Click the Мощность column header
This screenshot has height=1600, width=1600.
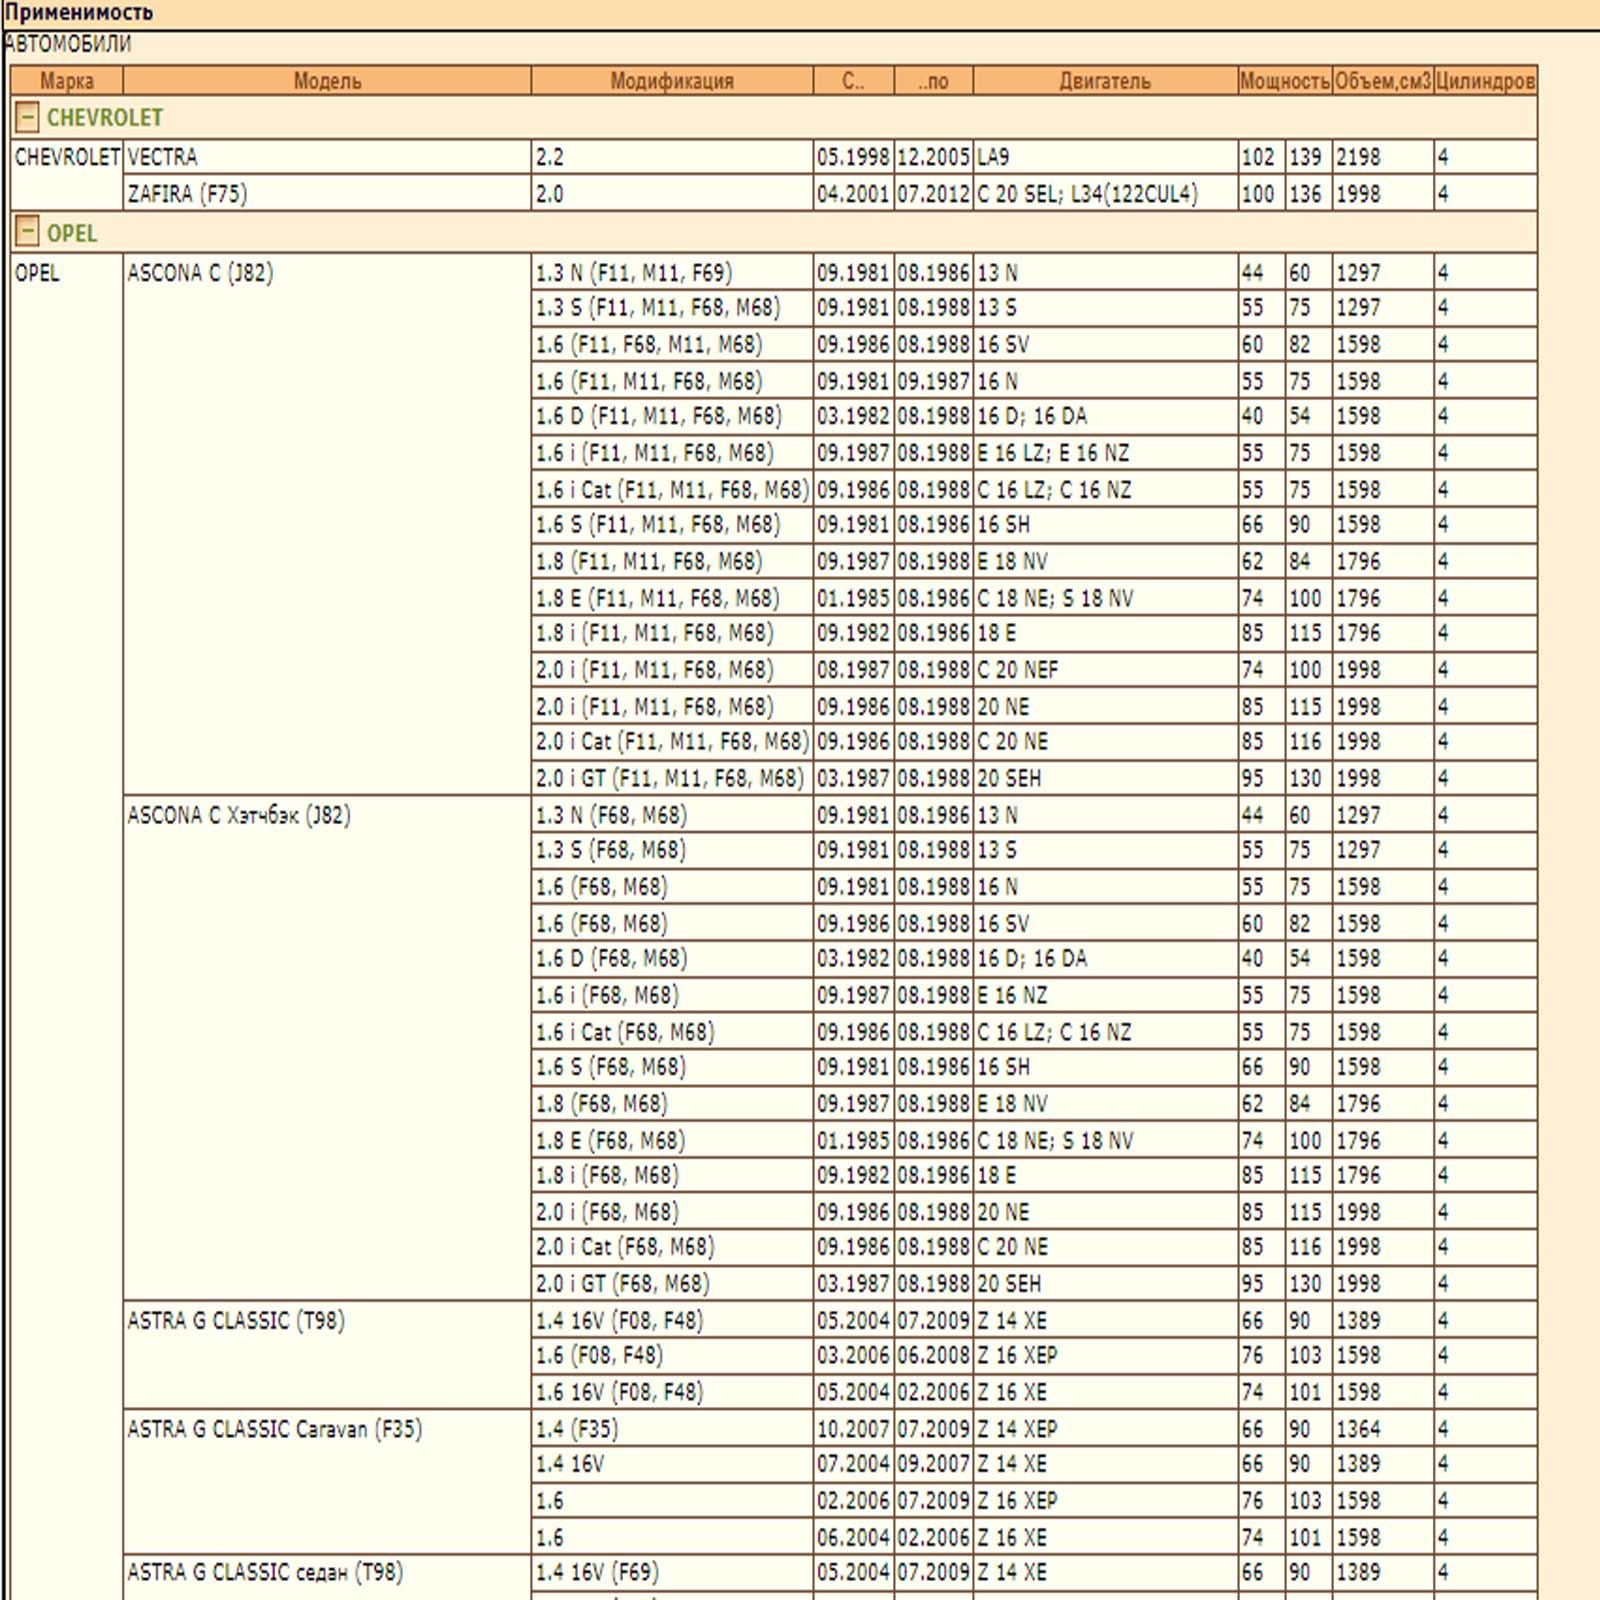1285,81
